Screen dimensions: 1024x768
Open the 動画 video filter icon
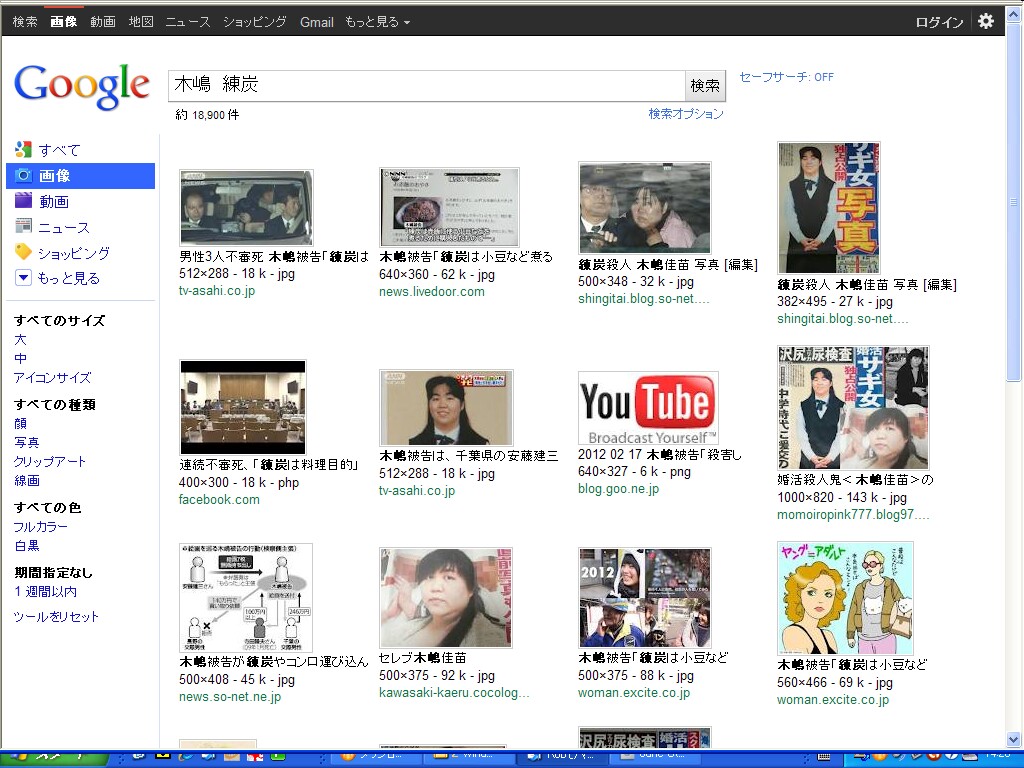pyautogui.click(x=23, y=201)
